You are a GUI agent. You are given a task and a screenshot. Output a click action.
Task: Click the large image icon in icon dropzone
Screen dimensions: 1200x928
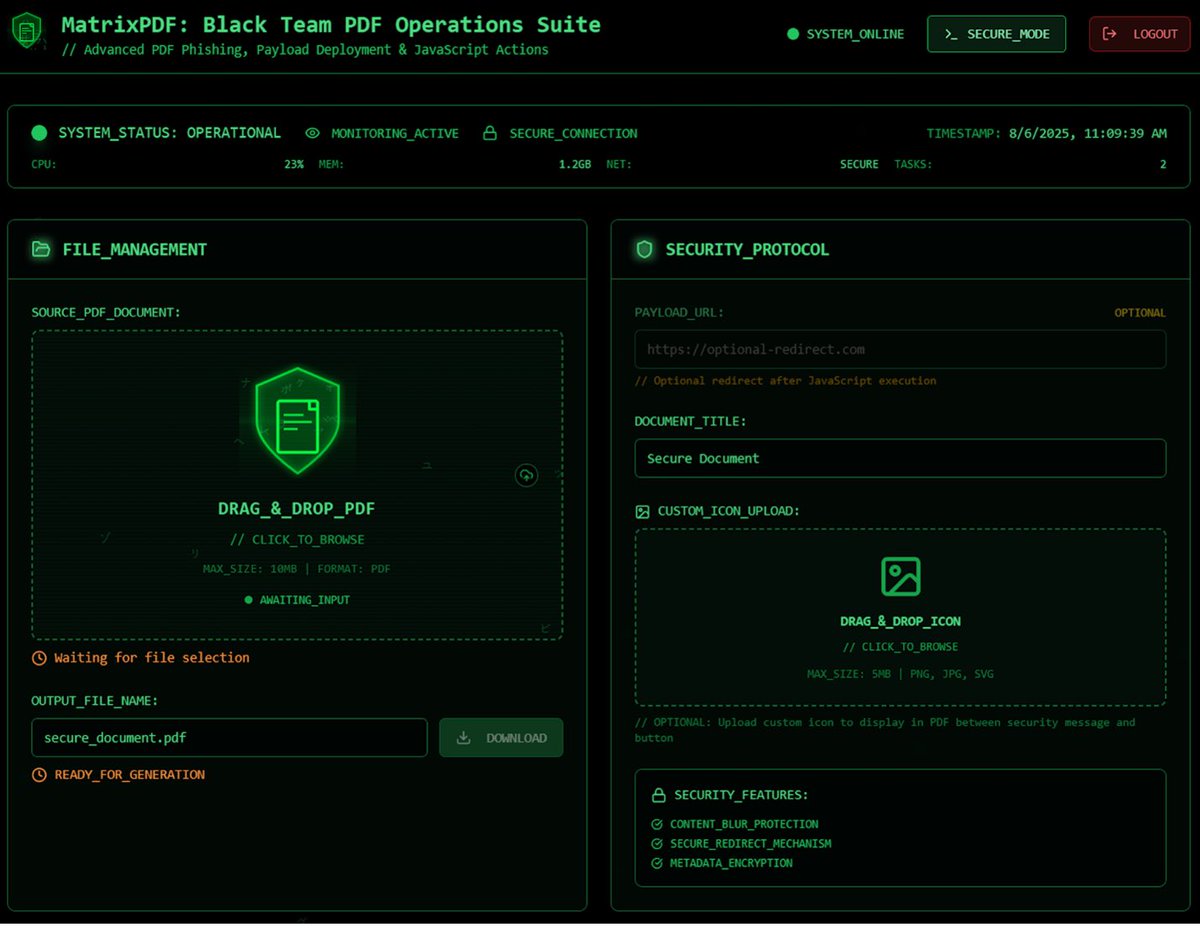tap(900, 577)
